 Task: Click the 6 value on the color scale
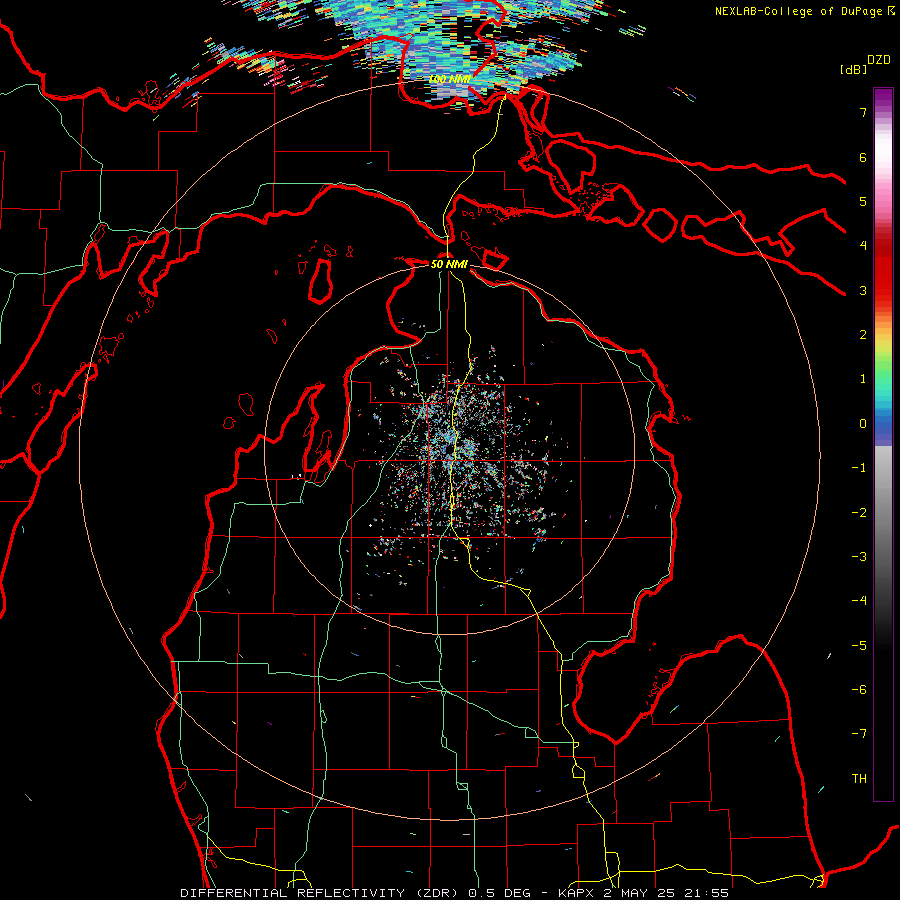coord(863,157)
